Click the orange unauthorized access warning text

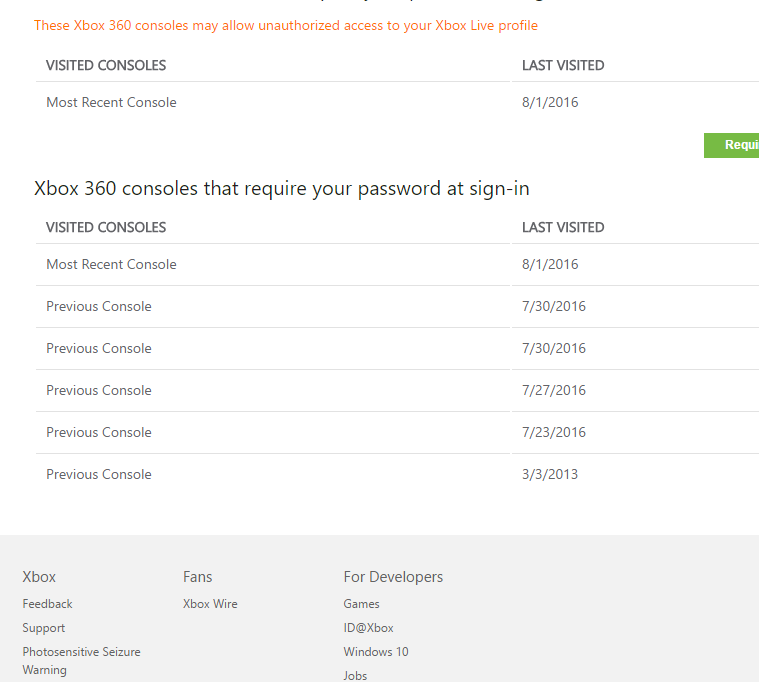click(286, 25)
